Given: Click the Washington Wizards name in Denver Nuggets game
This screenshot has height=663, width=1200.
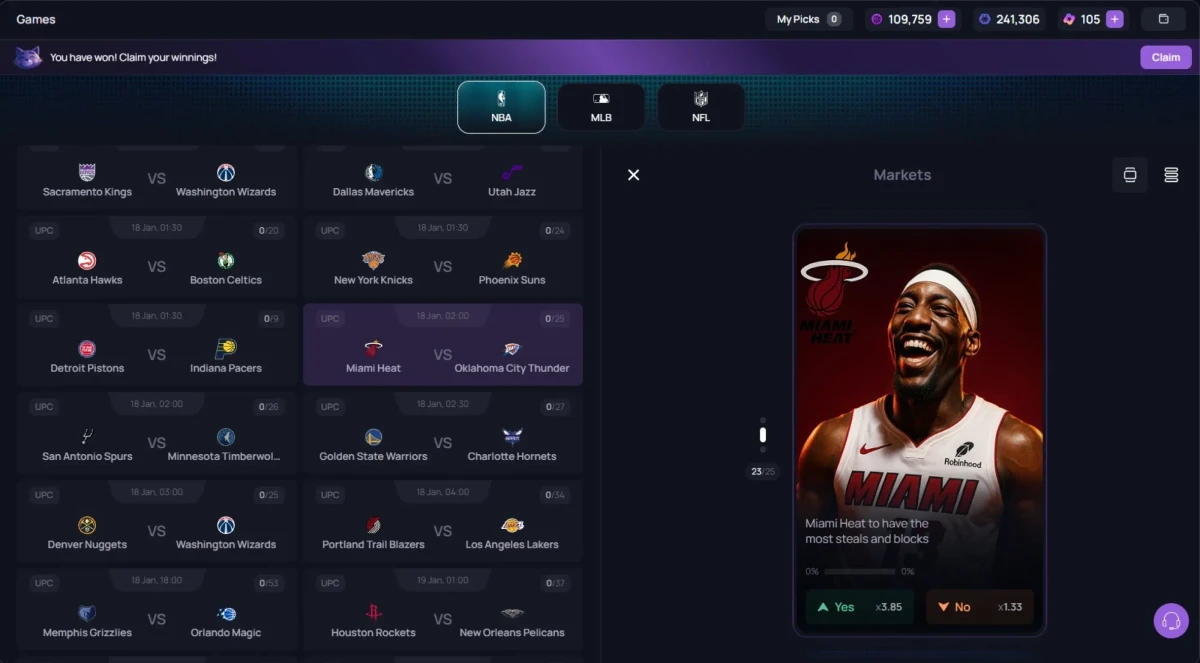Looking at the screenshot, I should tap(226, 545).
